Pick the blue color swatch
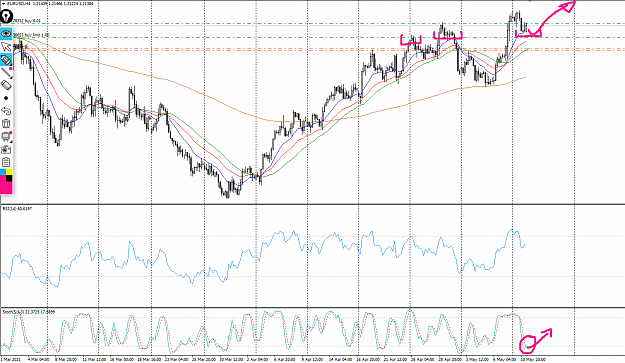 [3, 172]
